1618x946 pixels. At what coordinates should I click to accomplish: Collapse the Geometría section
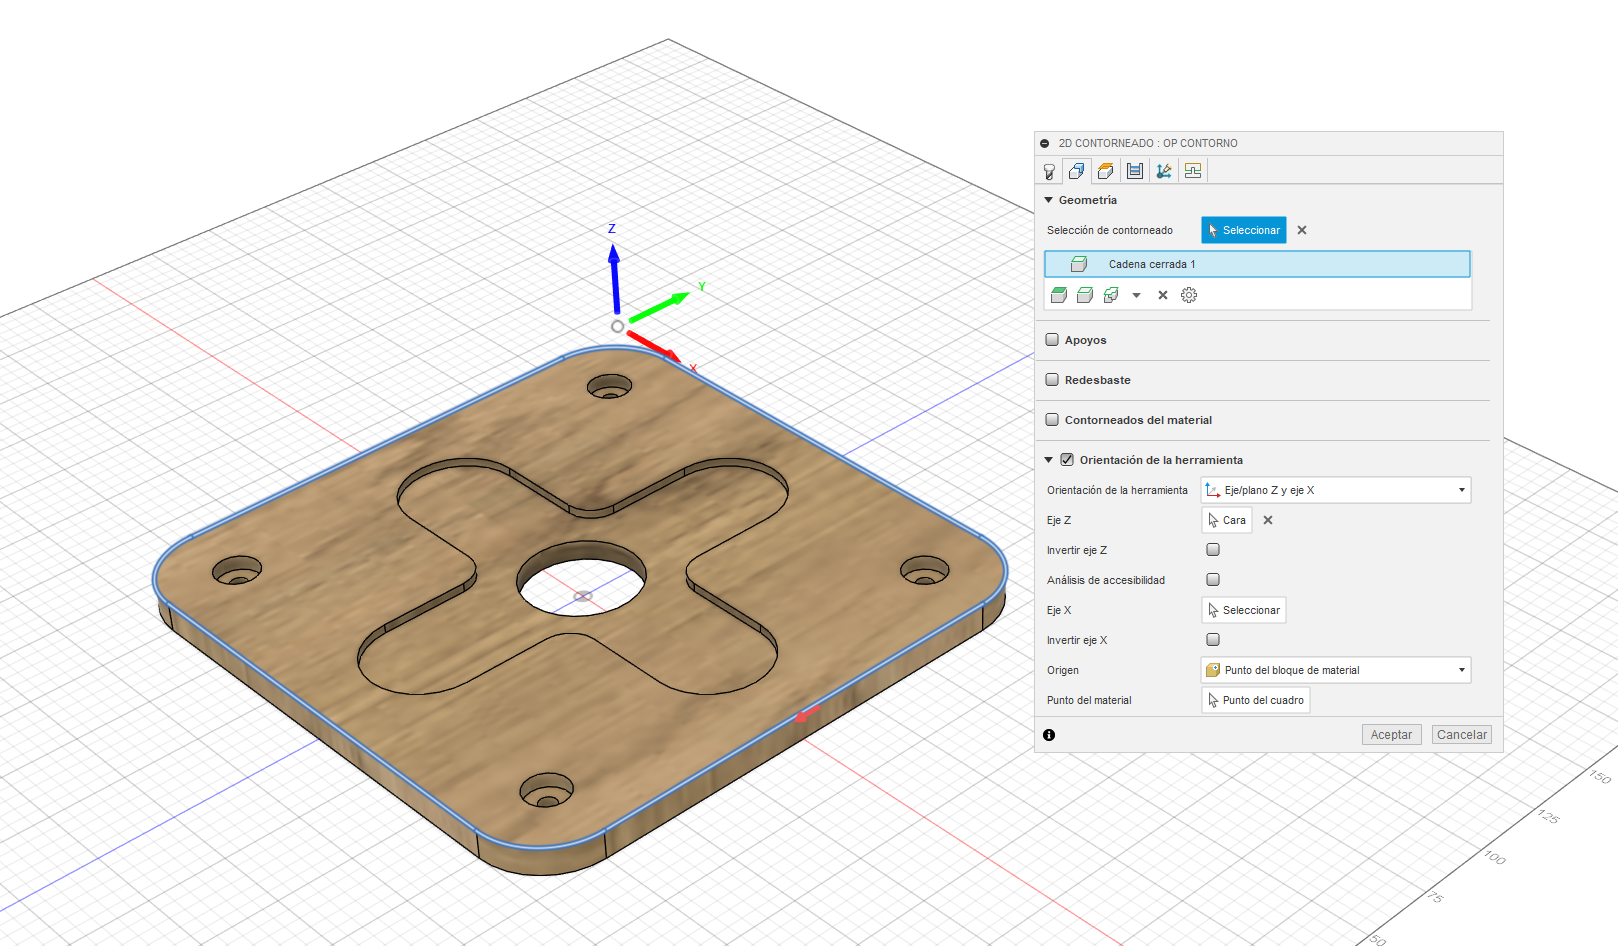click(x=1048, y=200)
